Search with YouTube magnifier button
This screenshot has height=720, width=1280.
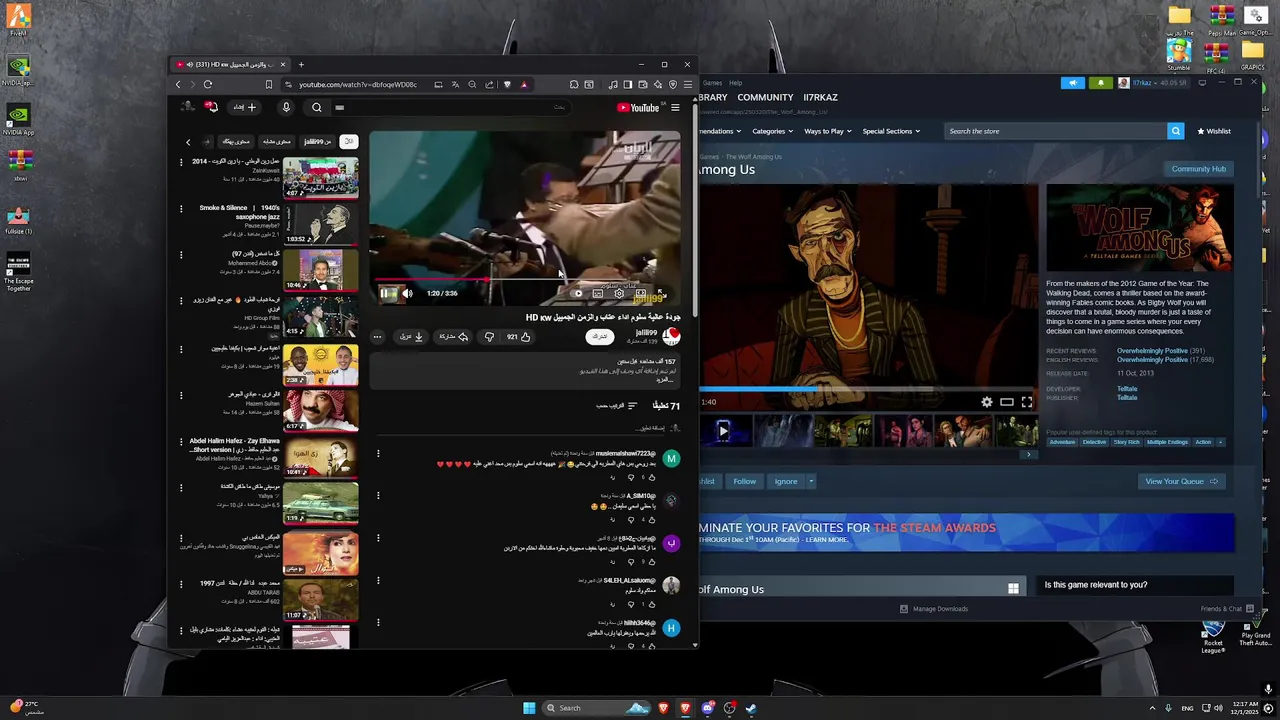point(316,108)
